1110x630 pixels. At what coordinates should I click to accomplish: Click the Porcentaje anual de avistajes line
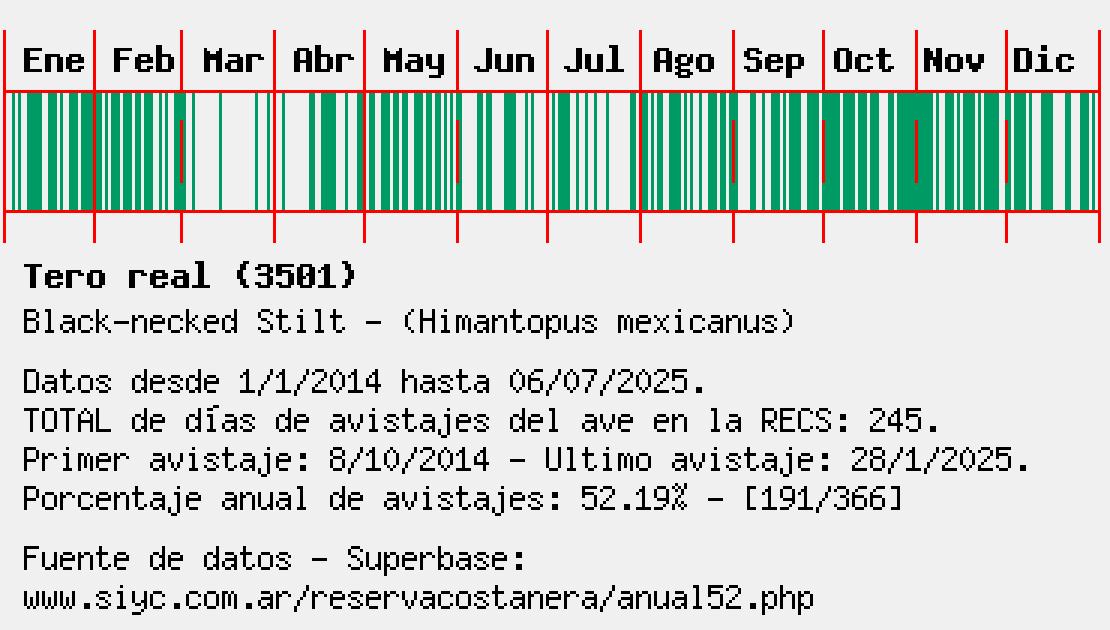click(463, 500)
